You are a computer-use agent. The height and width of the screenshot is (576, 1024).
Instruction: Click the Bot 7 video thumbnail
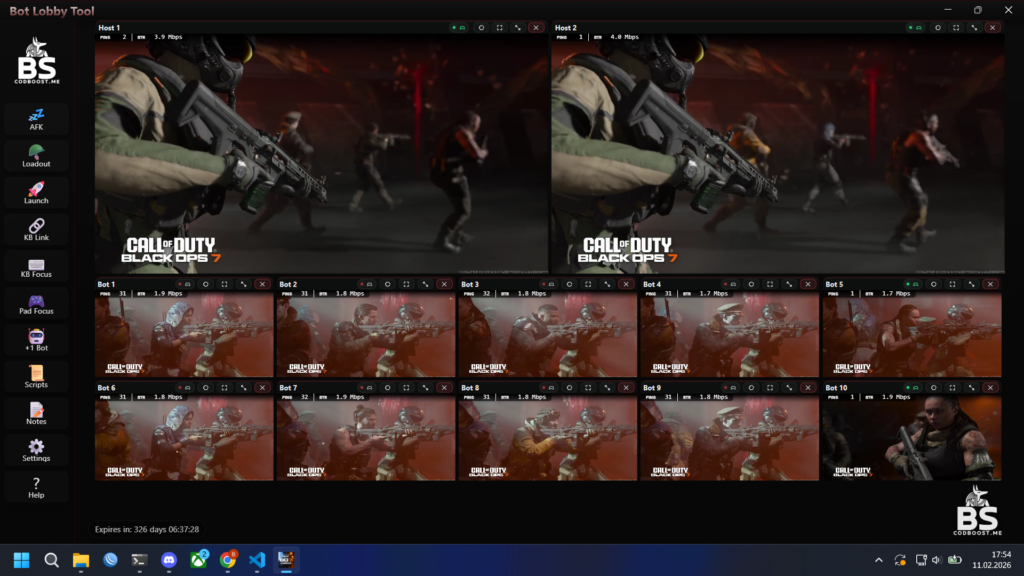[x=365, y=440]
